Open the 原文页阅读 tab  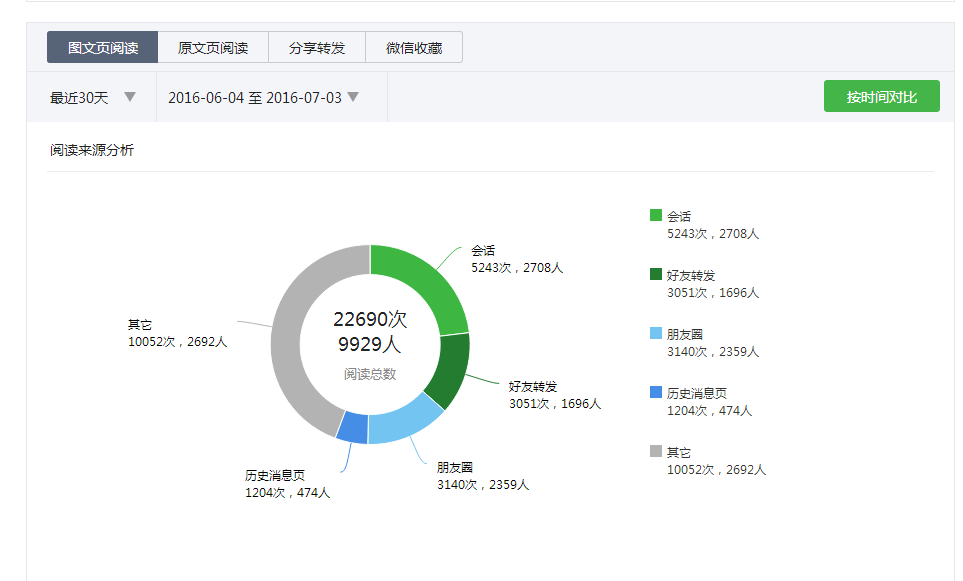[213, 47]
